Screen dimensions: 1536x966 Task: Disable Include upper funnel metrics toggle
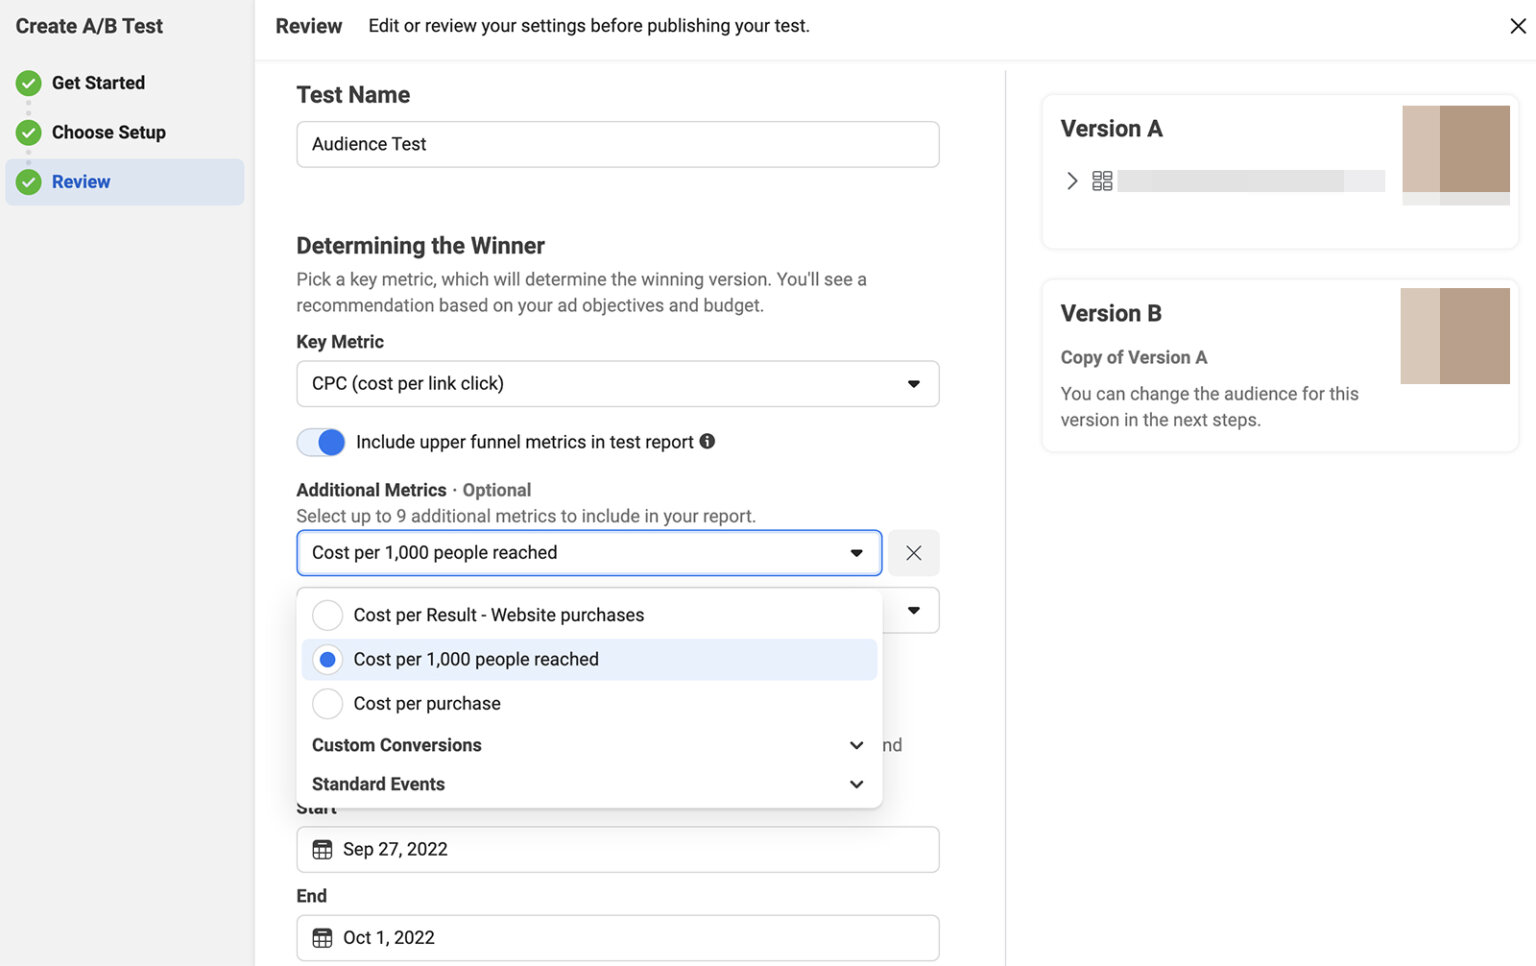click(320, 441)
